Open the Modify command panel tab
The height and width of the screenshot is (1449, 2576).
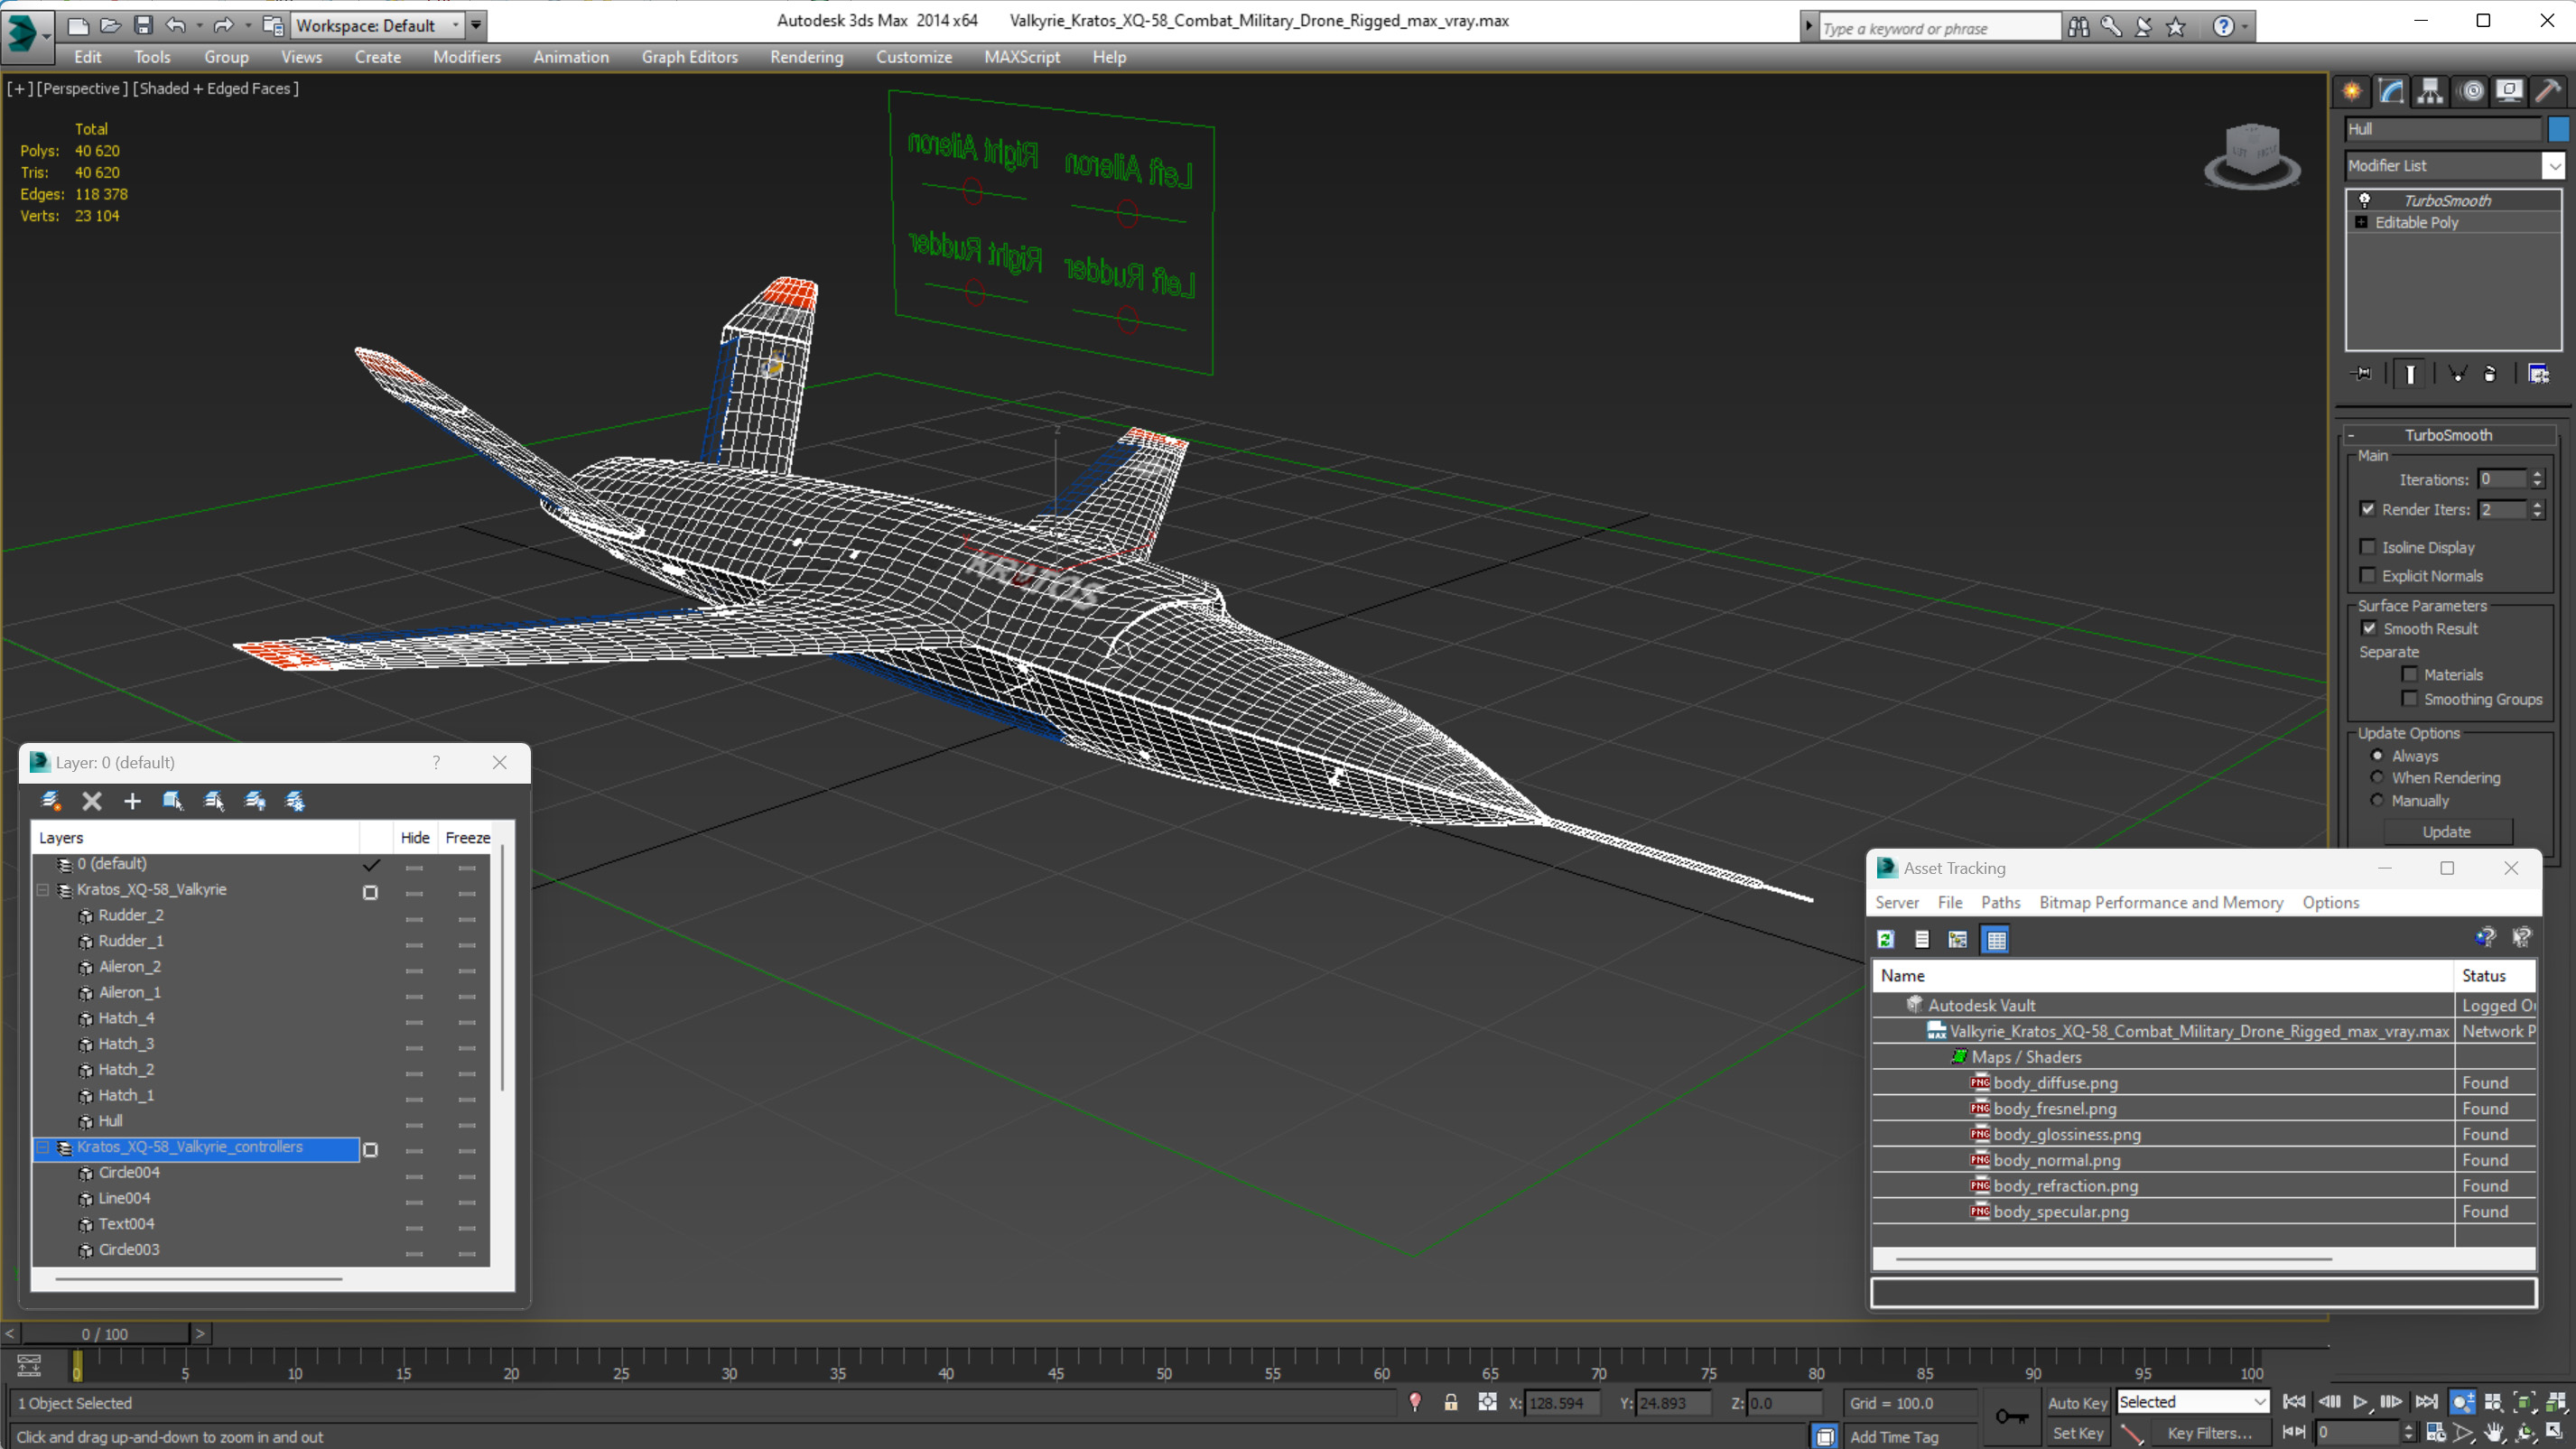(x=2391, y=92)
